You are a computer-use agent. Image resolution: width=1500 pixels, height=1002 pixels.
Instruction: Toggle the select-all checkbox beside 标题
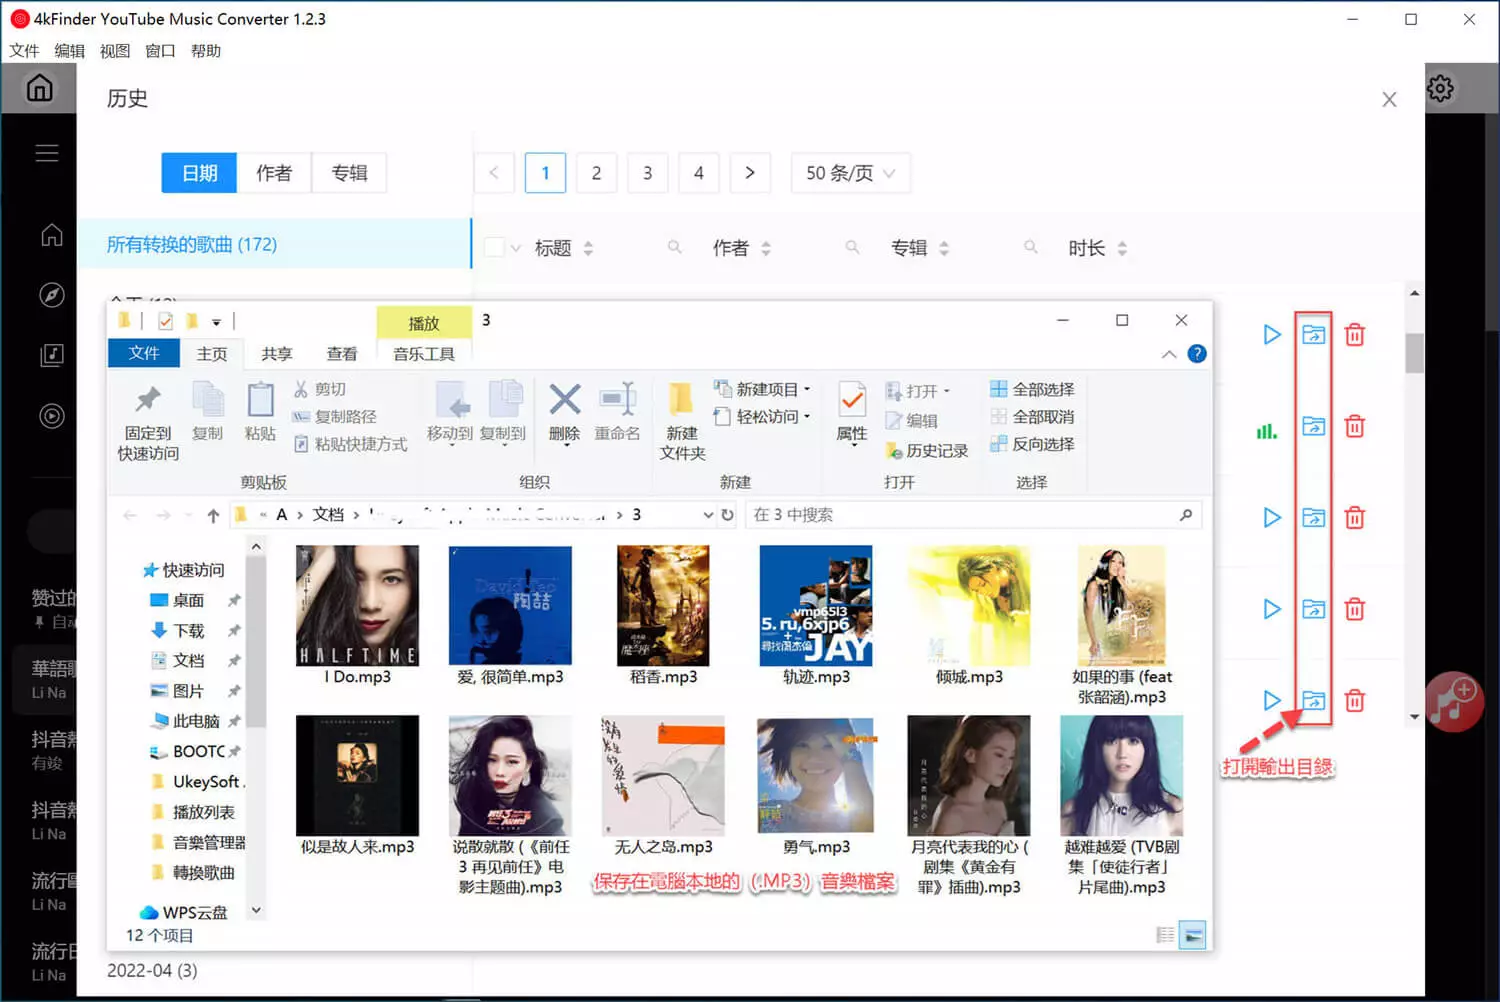(x=494, y=247)
